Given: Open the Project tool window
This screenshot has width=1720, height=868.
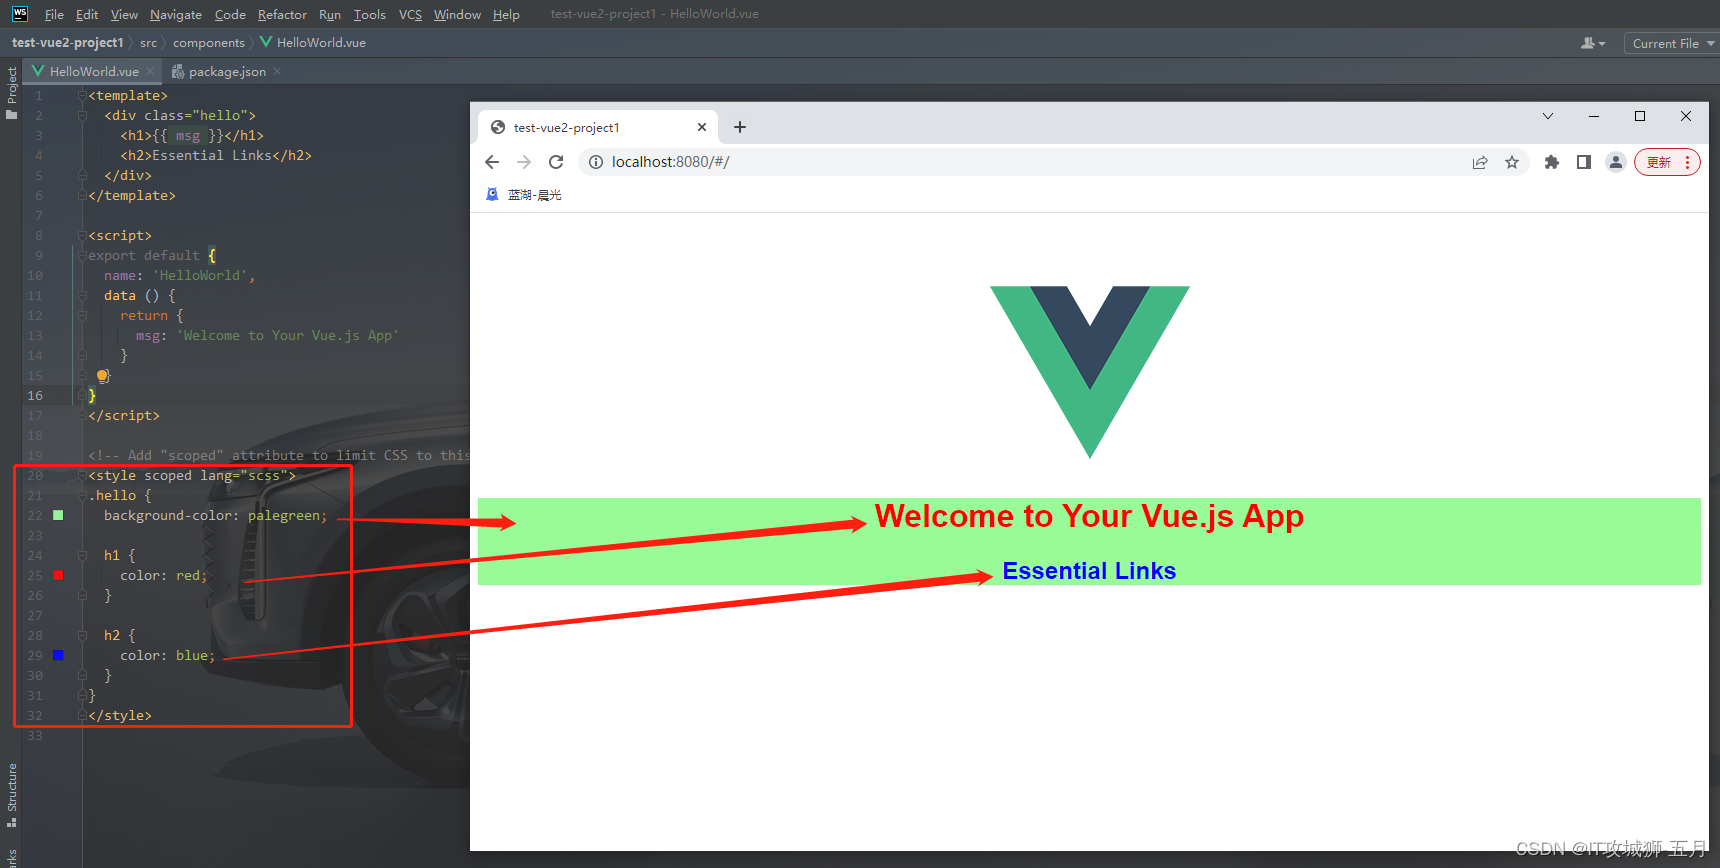Looking at the screenshot, I should tap(12, 93).
